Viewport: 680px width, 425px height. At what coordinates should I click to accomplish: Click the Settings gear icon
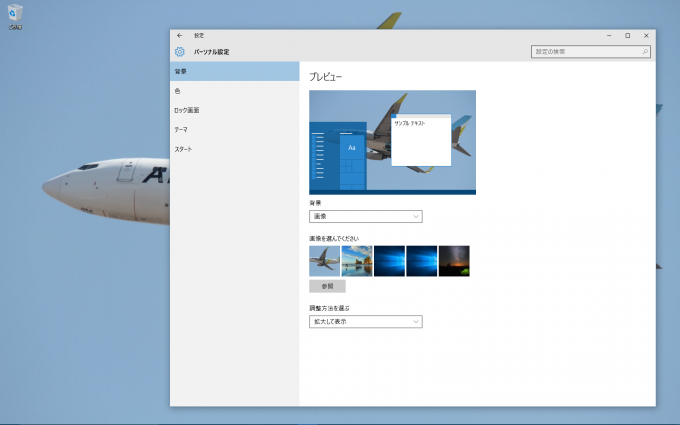click(x=180, y=52)
